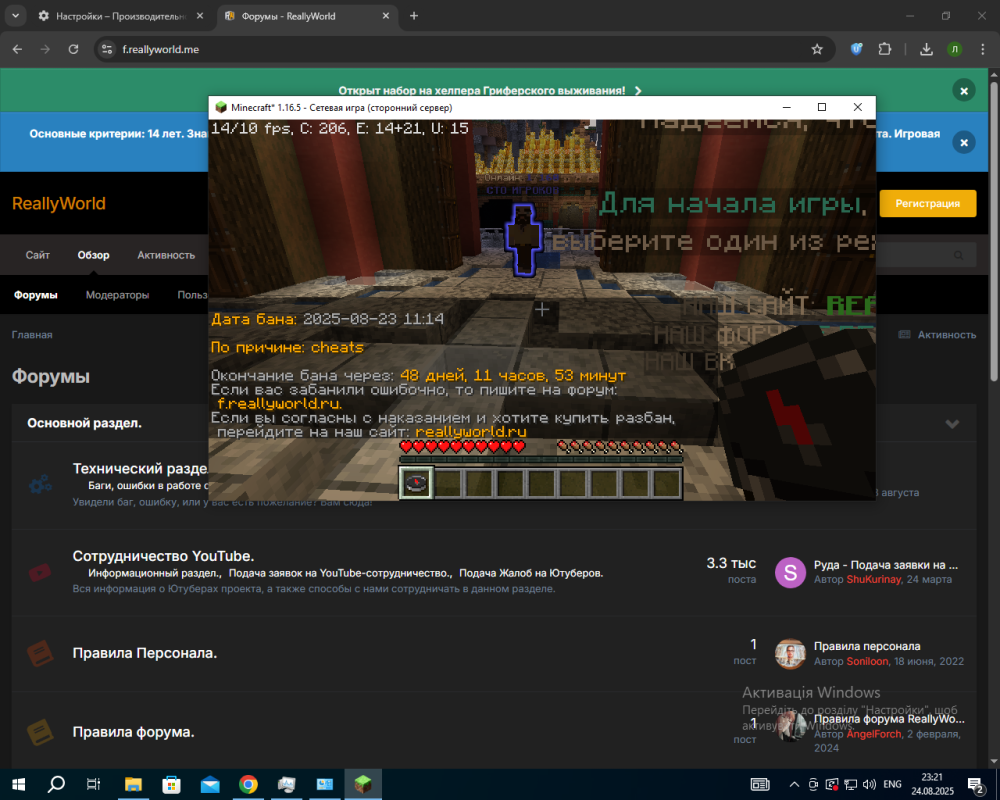Reload the forum page
Image resolution: width=1000 pixels, height=800 pixels.
(73, 49)
